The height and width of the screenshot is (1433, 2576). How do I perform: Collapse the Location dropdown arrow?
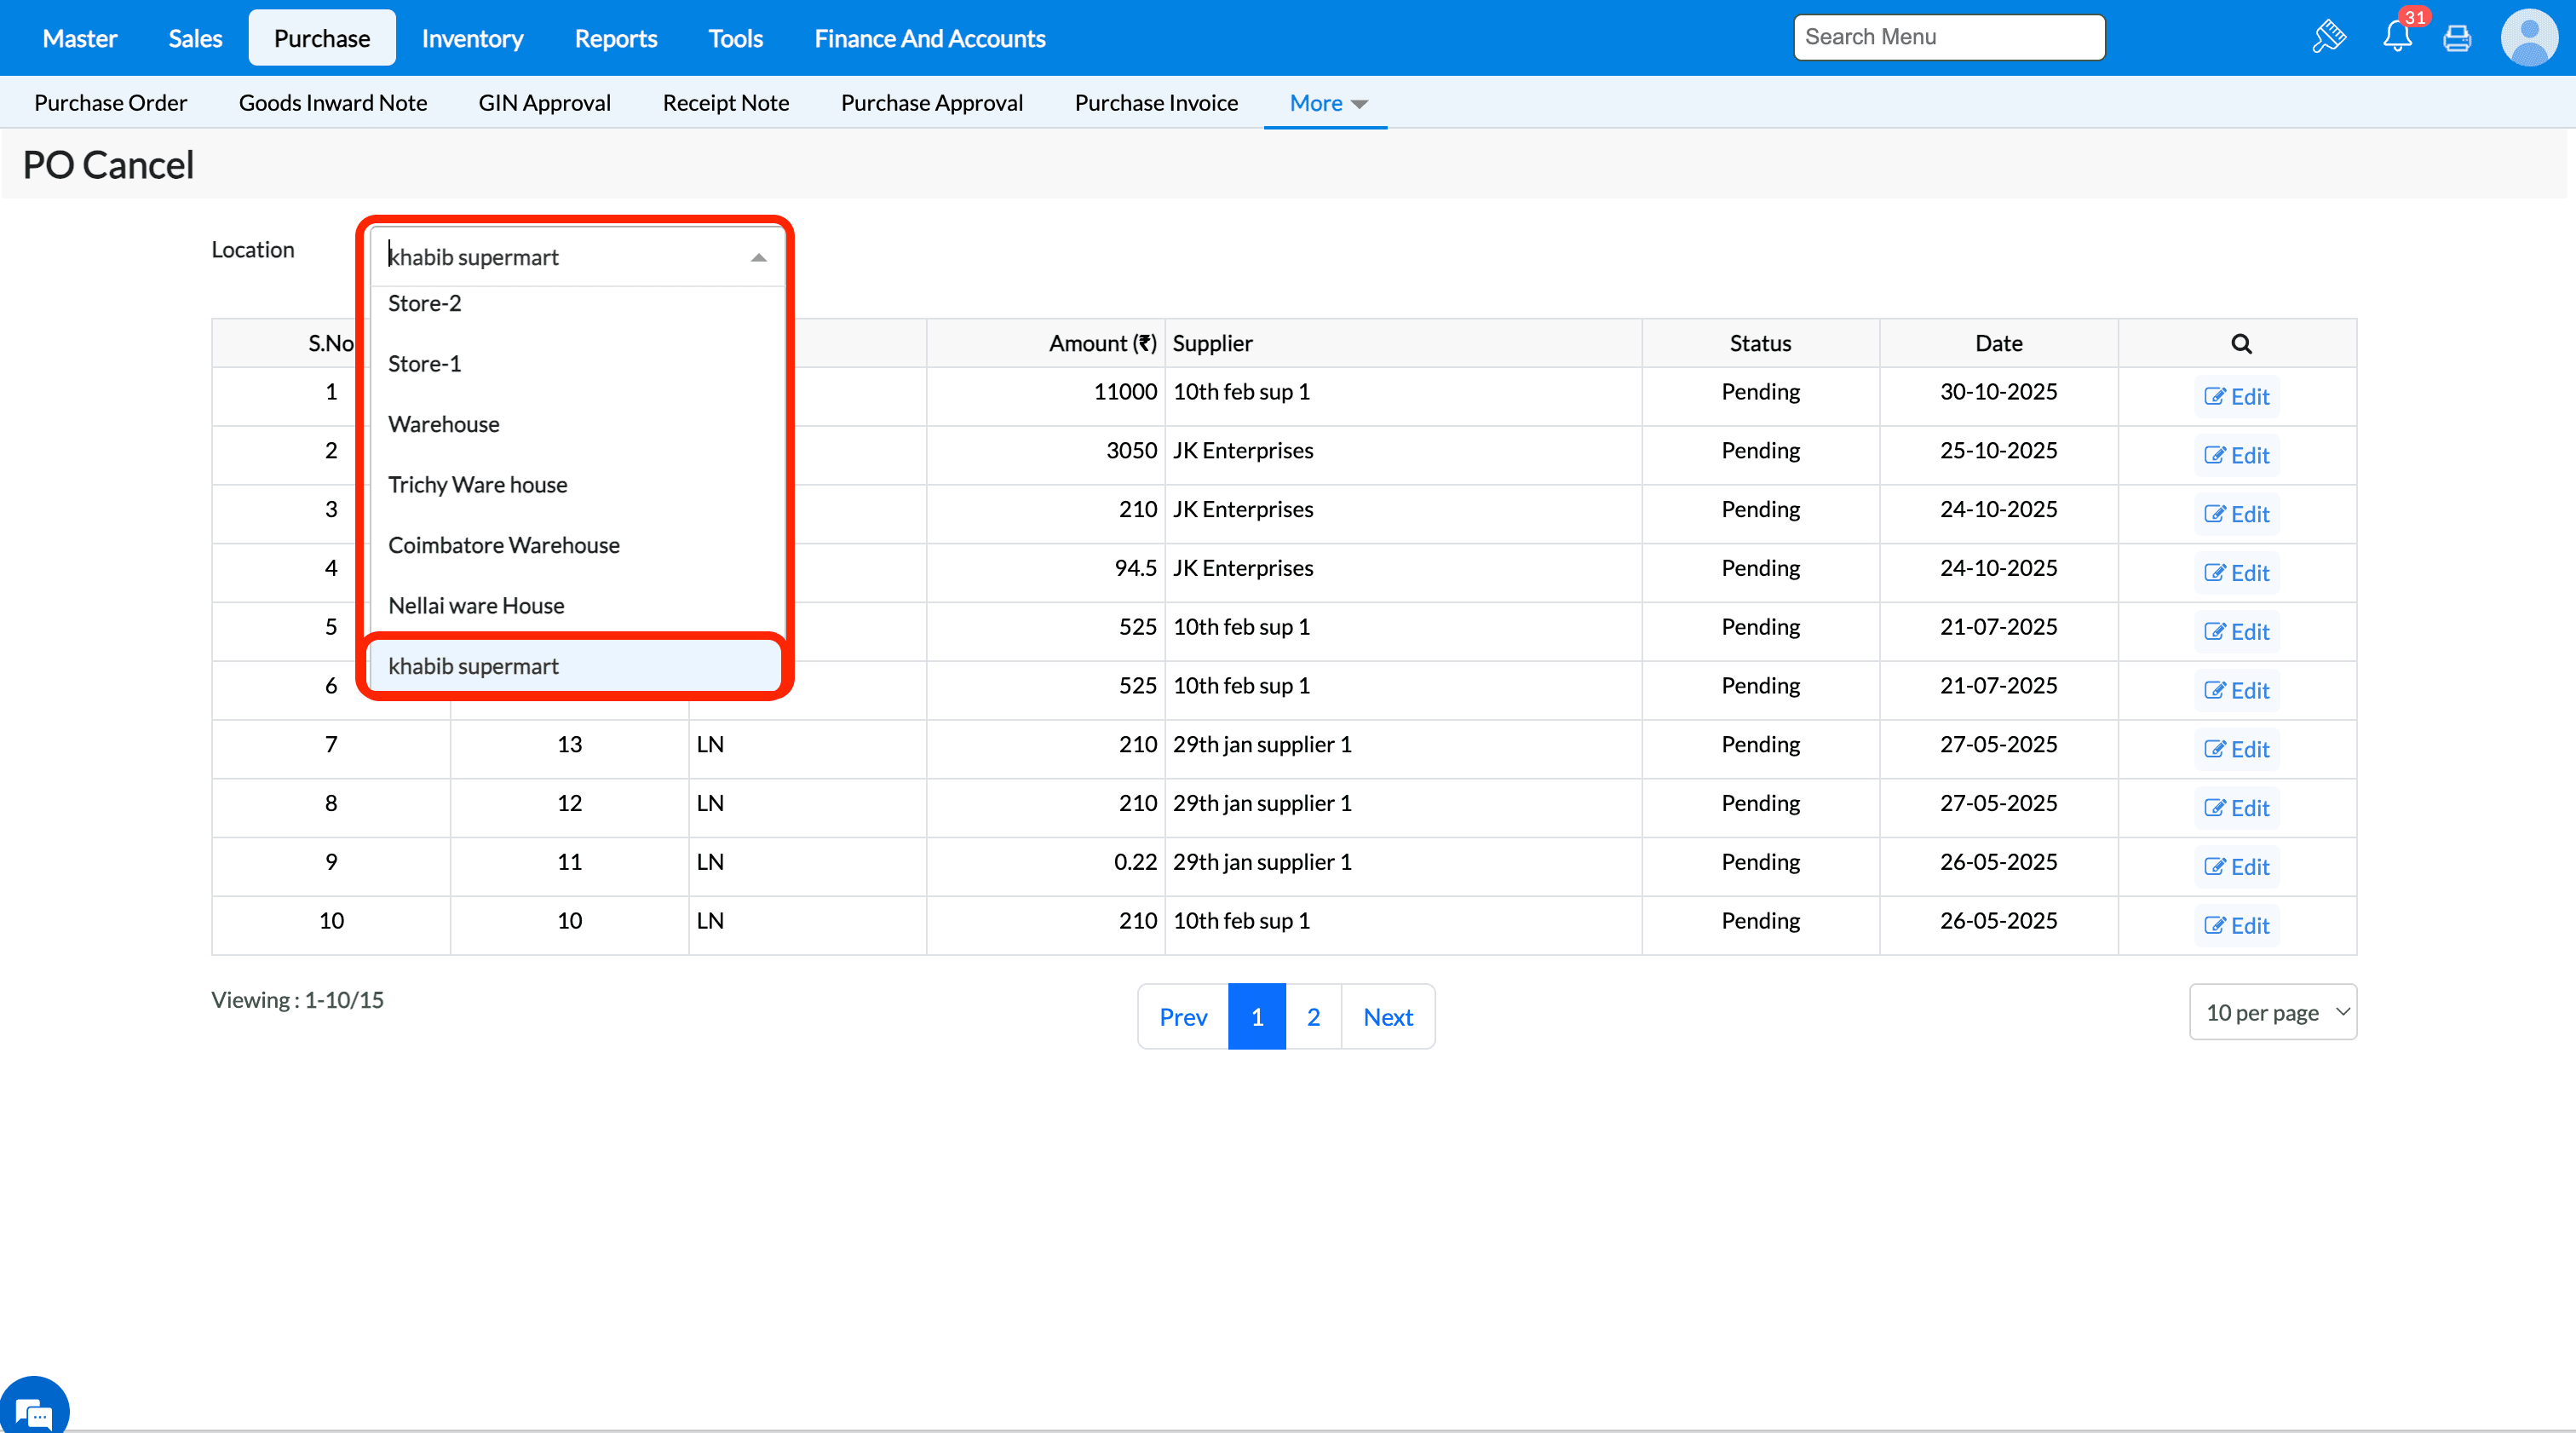pyautogui.click(x=759, y=258)
